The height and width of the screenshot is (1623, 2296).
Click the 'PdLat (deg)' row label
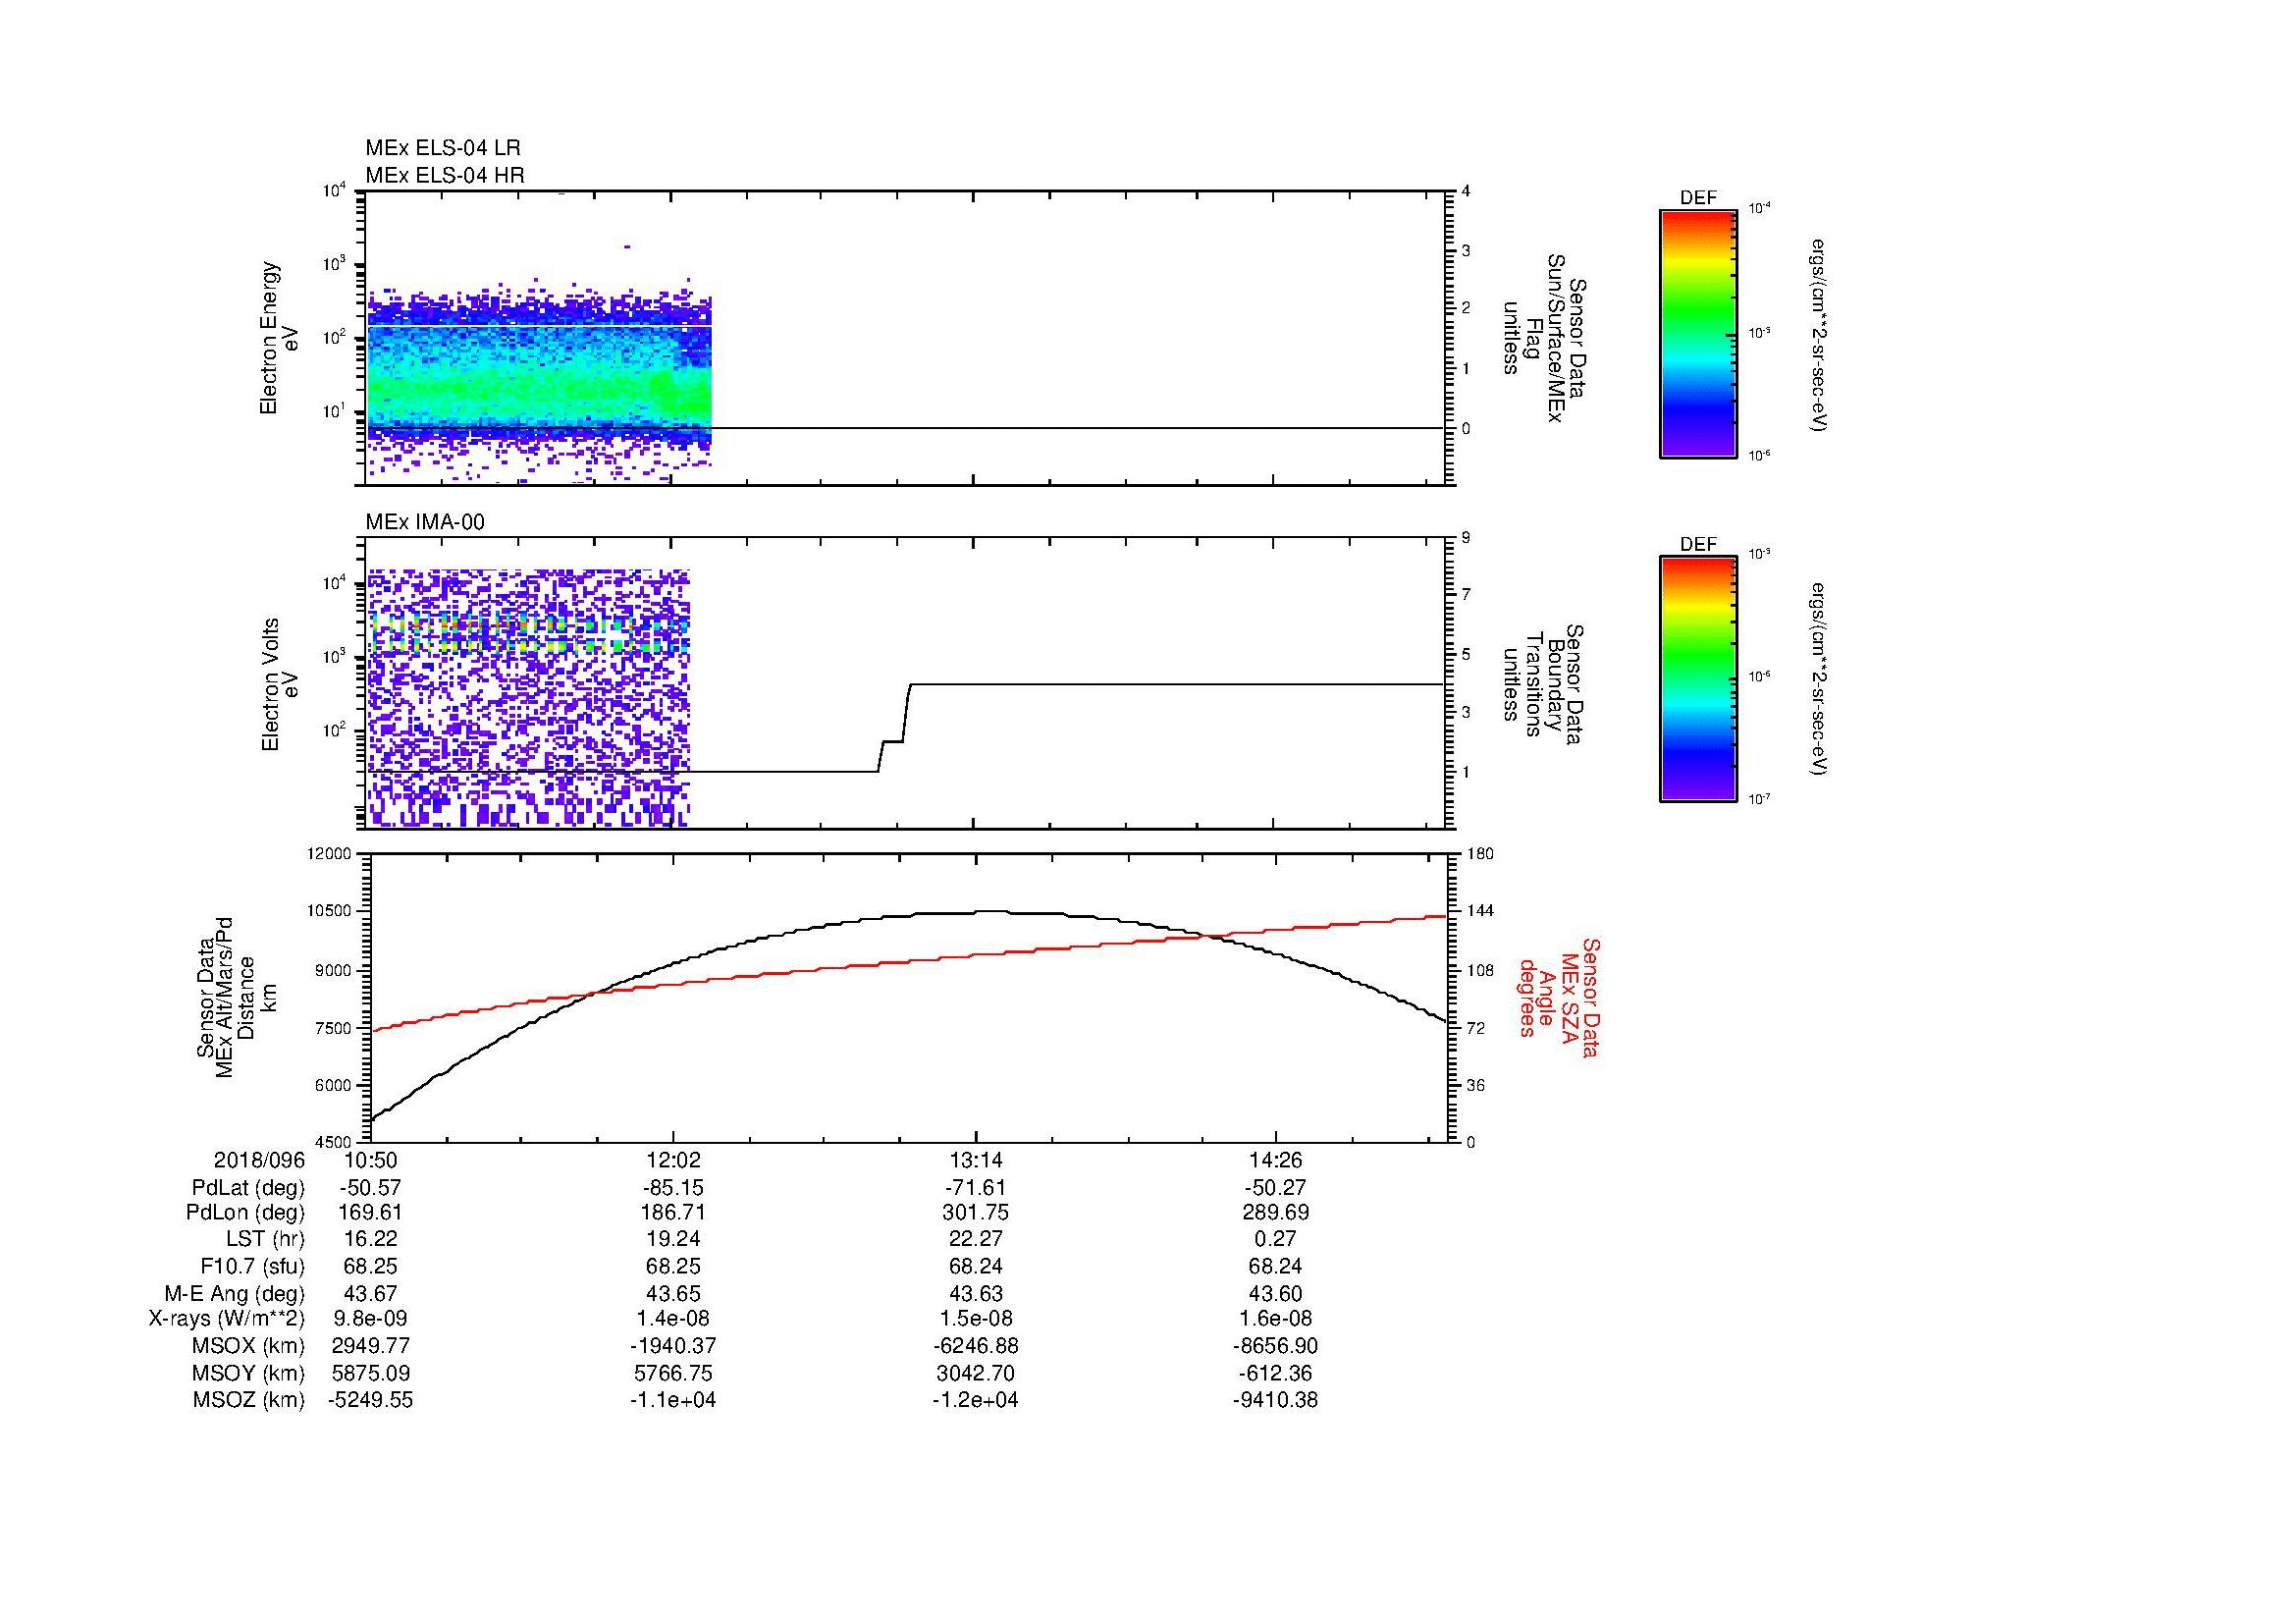point(248,1189)
